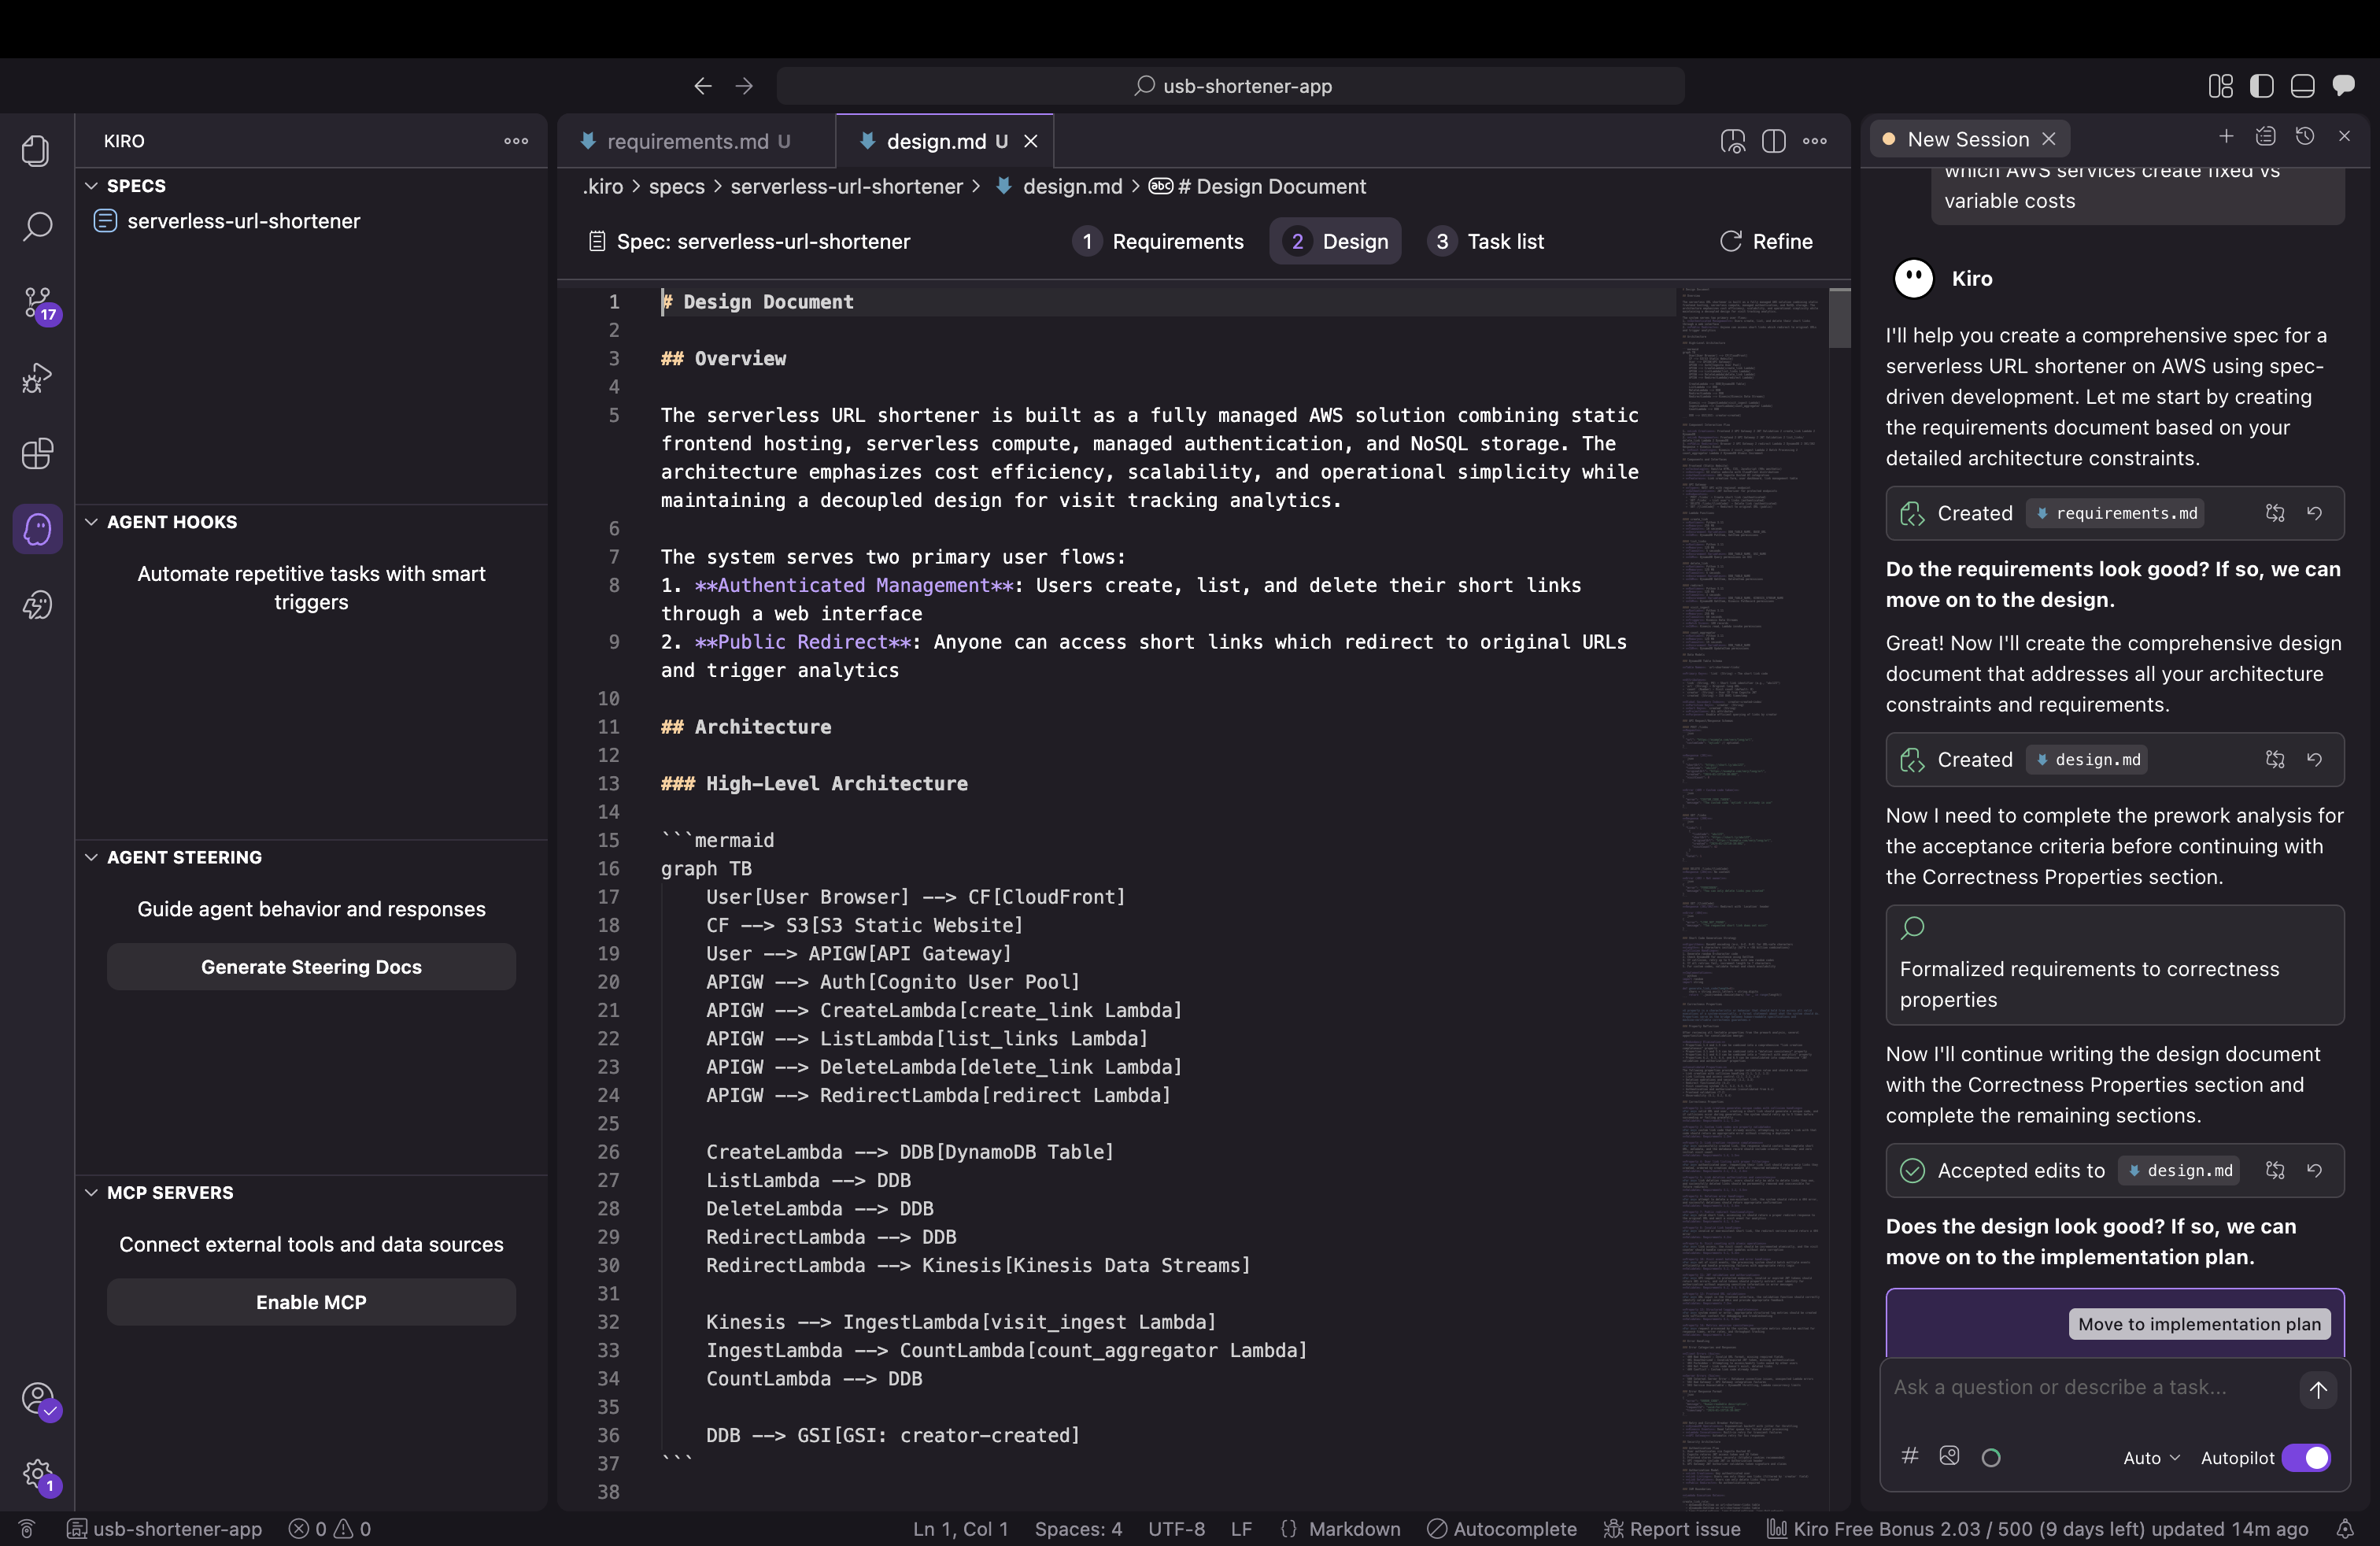The height and width of the screenshot is (1546, 2380).
Task: Click the Explorer files icon
Action: [37, 151]
